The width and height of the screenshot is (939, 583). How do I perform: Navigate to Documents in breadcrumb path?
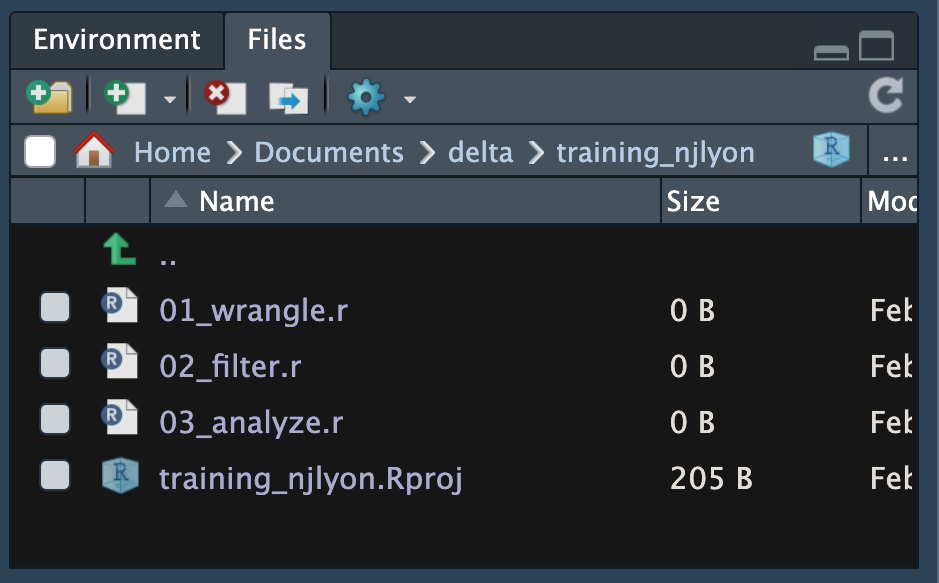[329, 153]
